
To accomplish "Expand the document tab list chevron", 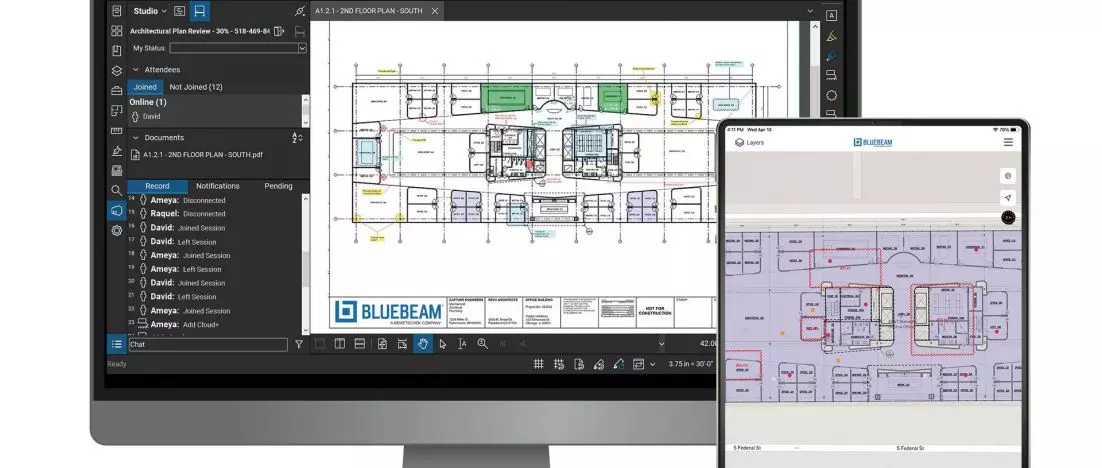I will tap(810, 11).
